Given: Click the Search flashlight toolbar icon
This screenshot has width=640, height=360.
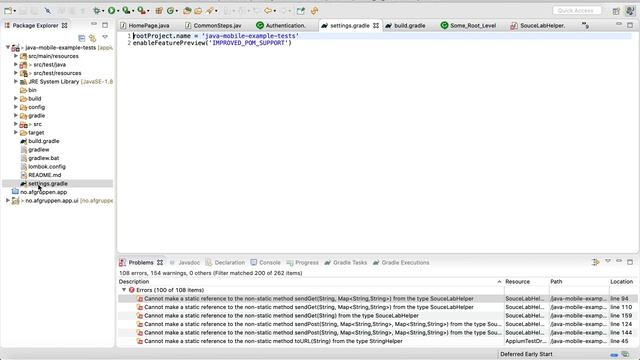Looking at the screenshot, I should (210, 11).
